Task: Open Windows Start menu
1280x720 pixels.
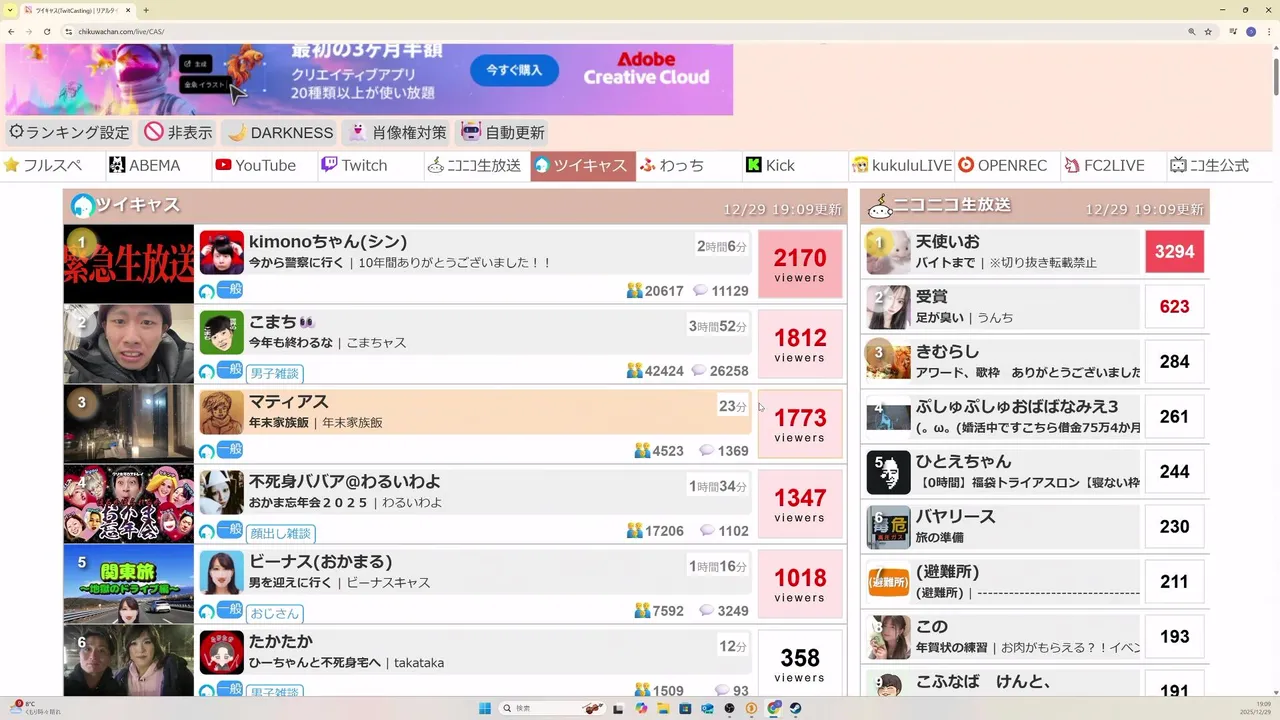Action: (485, 708)
